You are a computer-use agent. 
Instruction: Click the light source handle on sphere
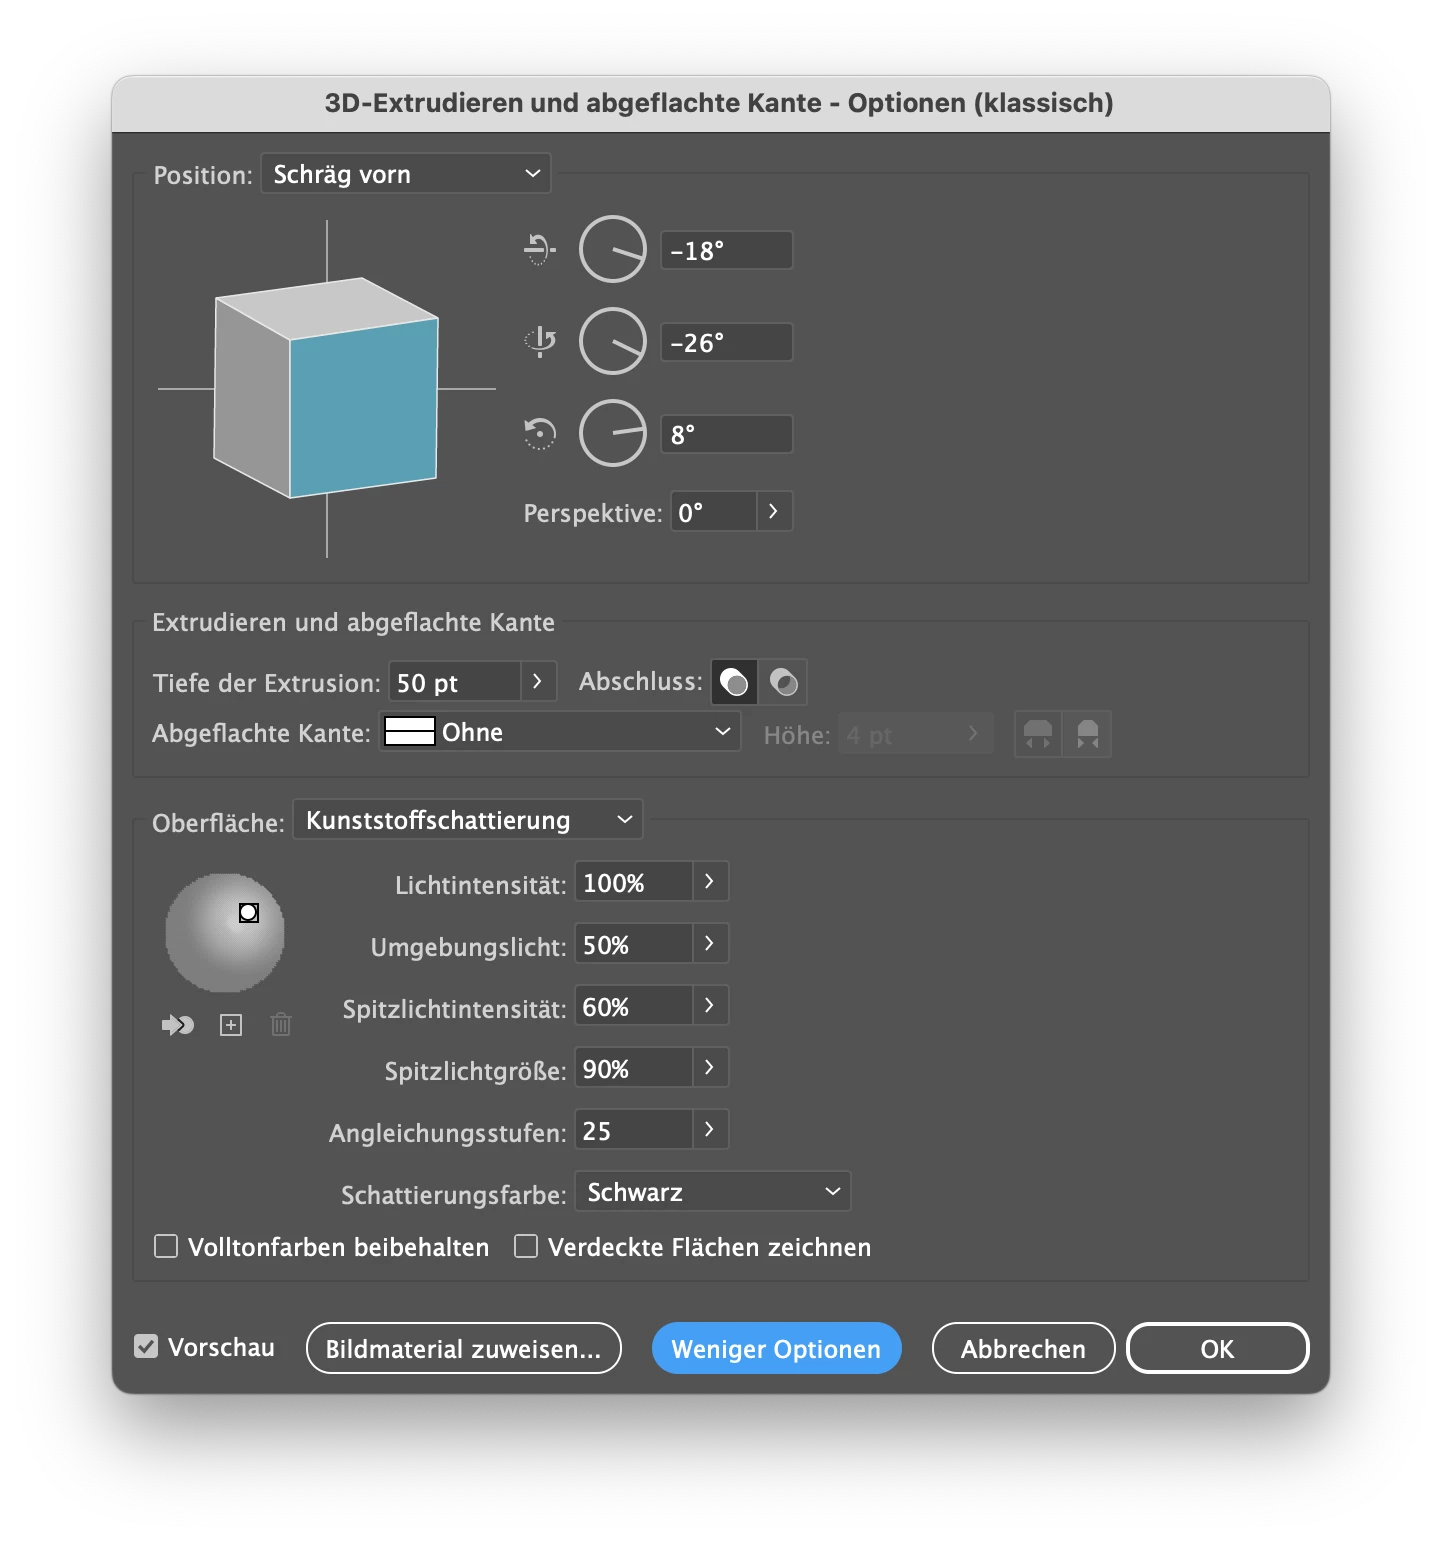249,912
